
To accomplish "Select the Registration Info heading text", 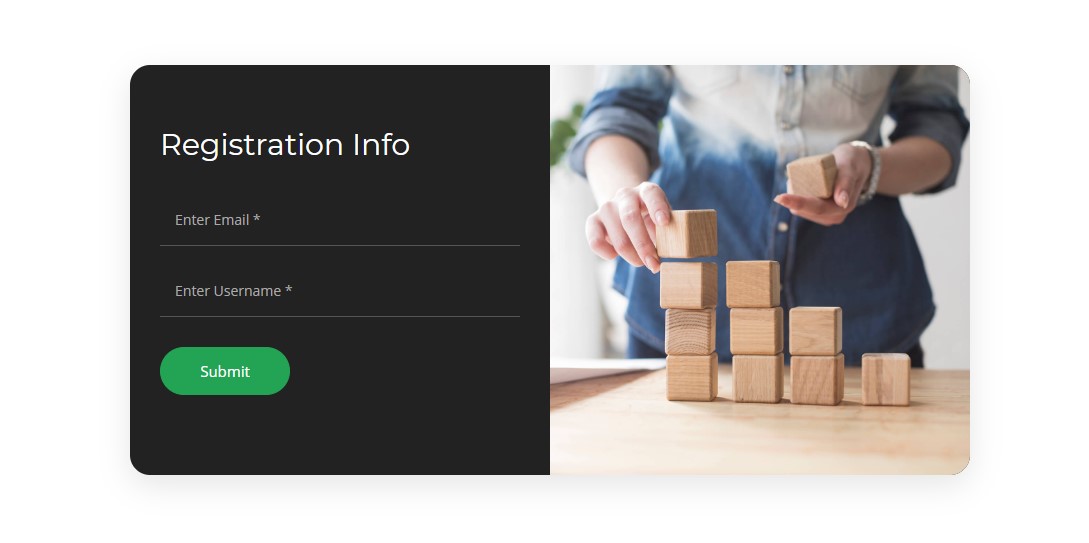I will coord(285,145).
